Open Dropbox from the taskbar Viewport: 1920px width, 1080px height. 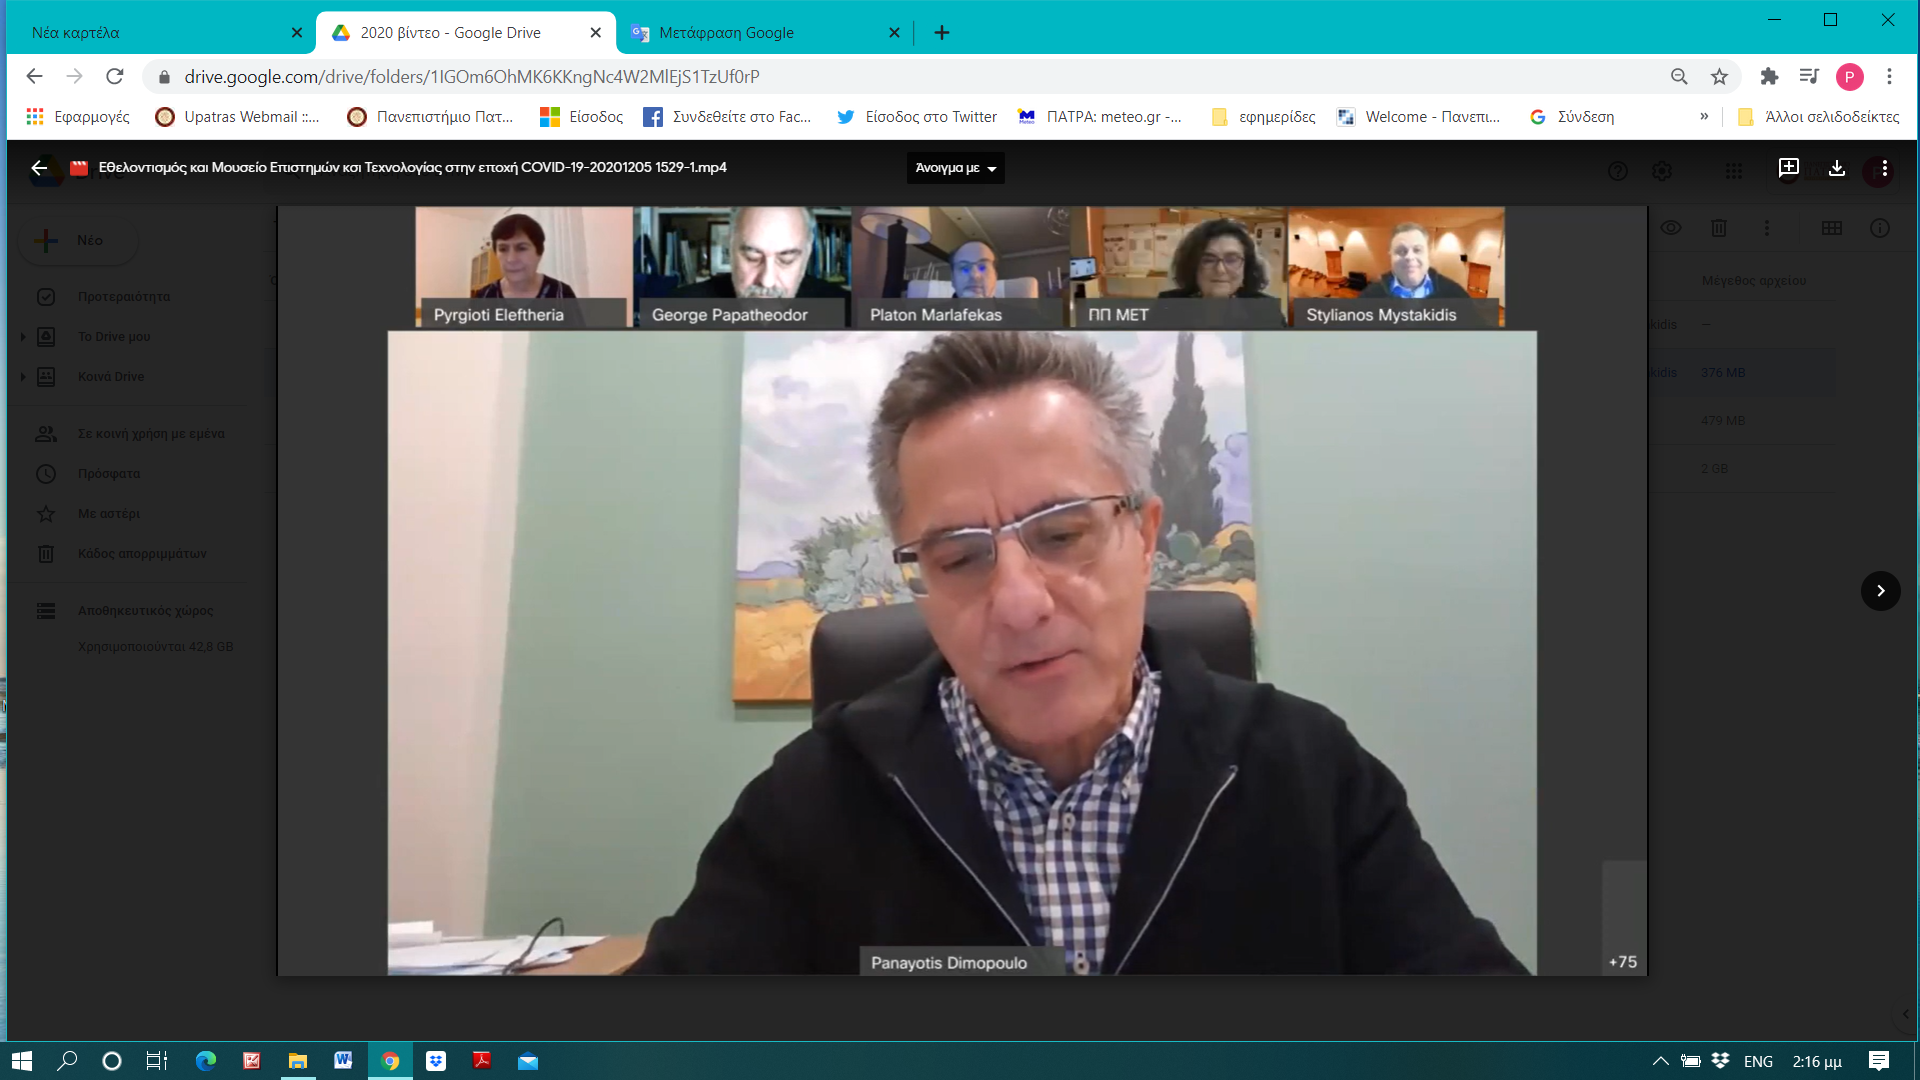(436, 1061)
